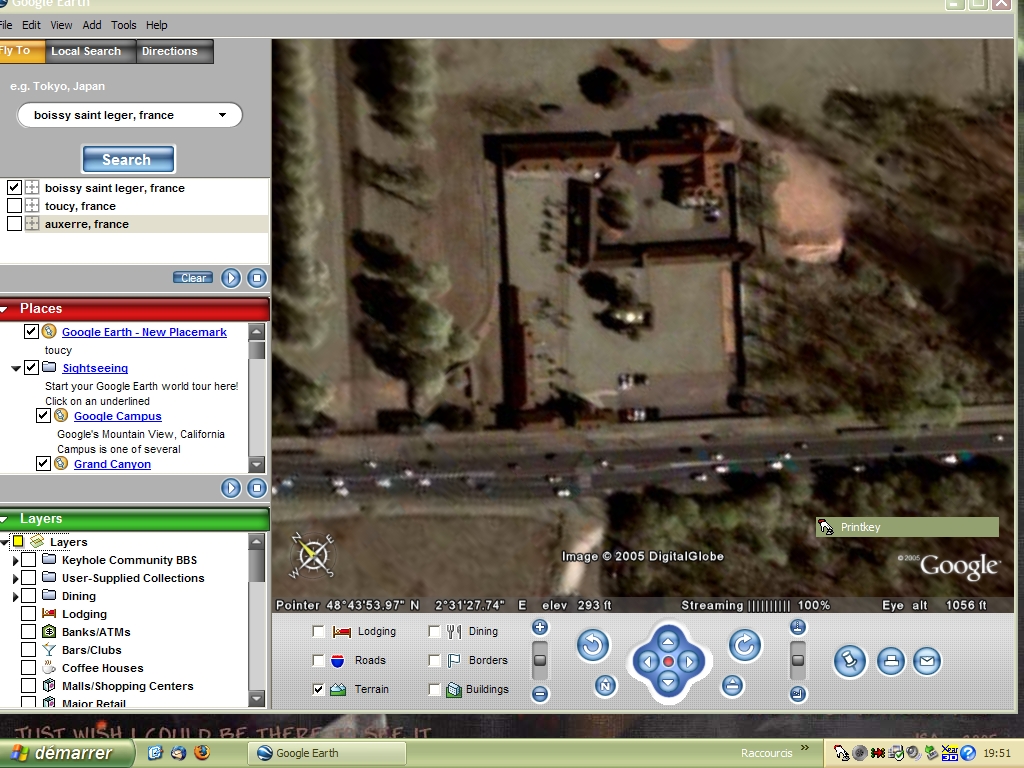
Task: Enable the Roads checkbox
Action: click(x=318, y=660)
